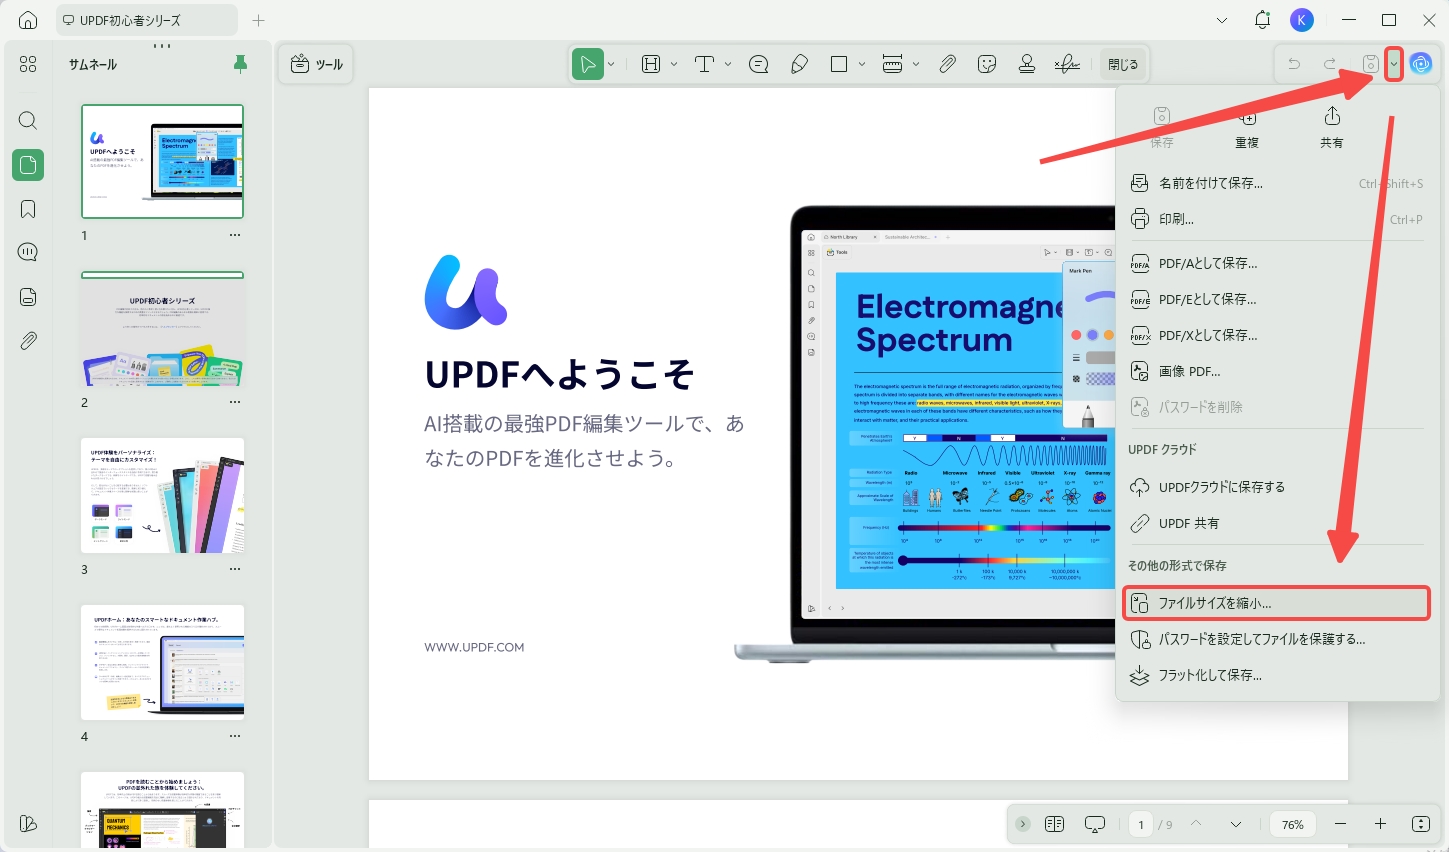This screenshot has width=1449, height=852.
Task: Choose パスワードを設定してファイルを保護する
Action: [x=1277, y=639]
